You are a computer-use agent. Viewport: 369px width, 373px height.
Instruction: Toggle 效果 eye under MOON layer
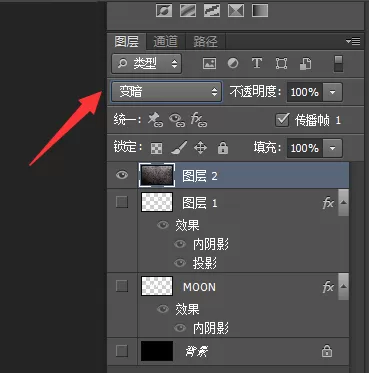click(163, 309)
